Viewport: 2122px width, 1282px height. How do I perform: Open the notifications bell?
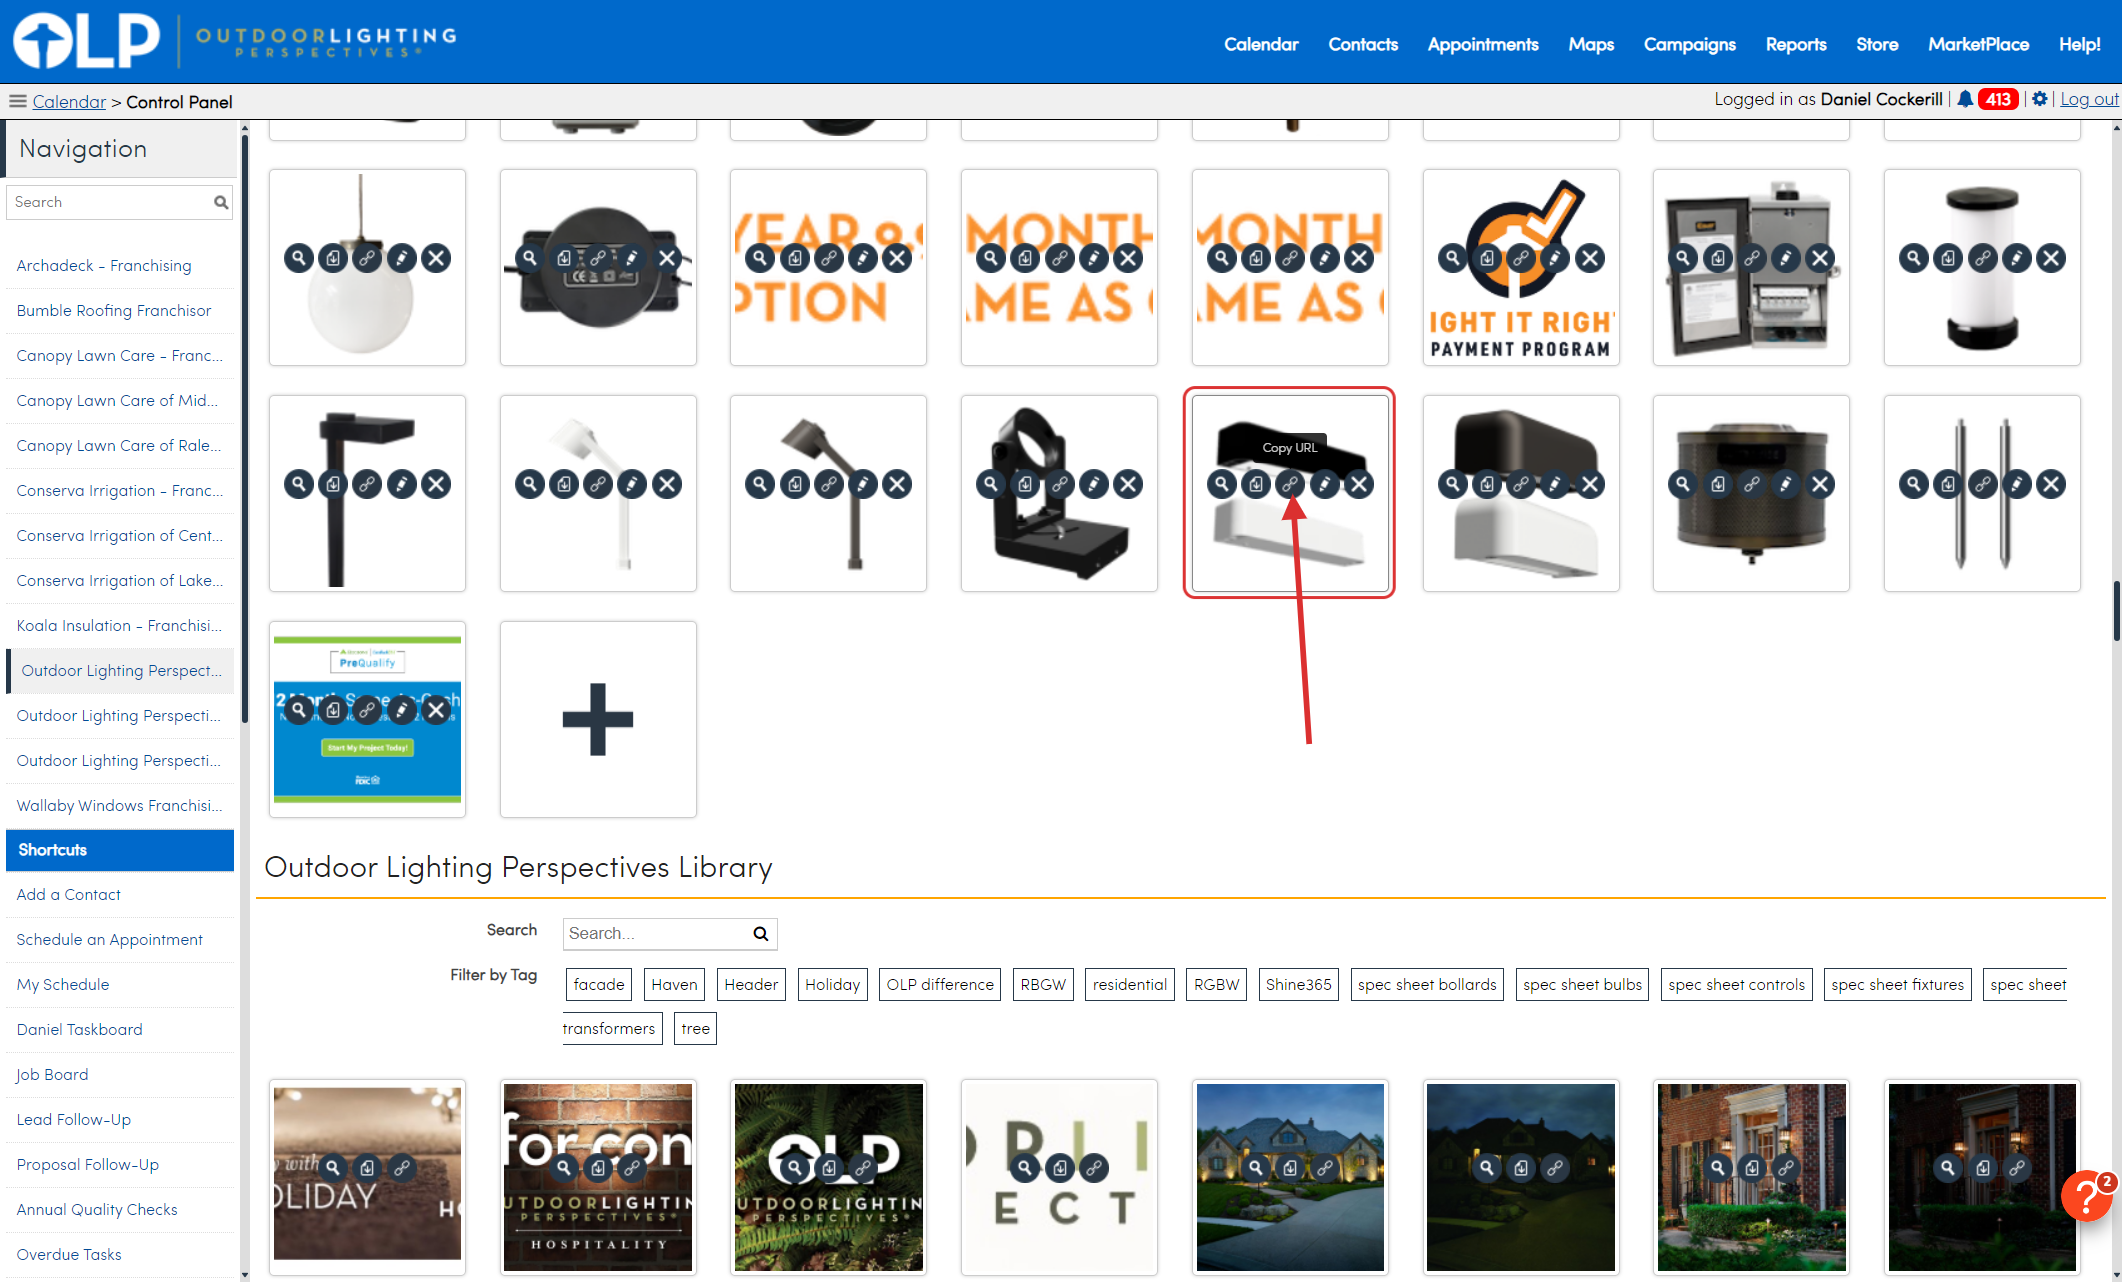coord(1965,99)
